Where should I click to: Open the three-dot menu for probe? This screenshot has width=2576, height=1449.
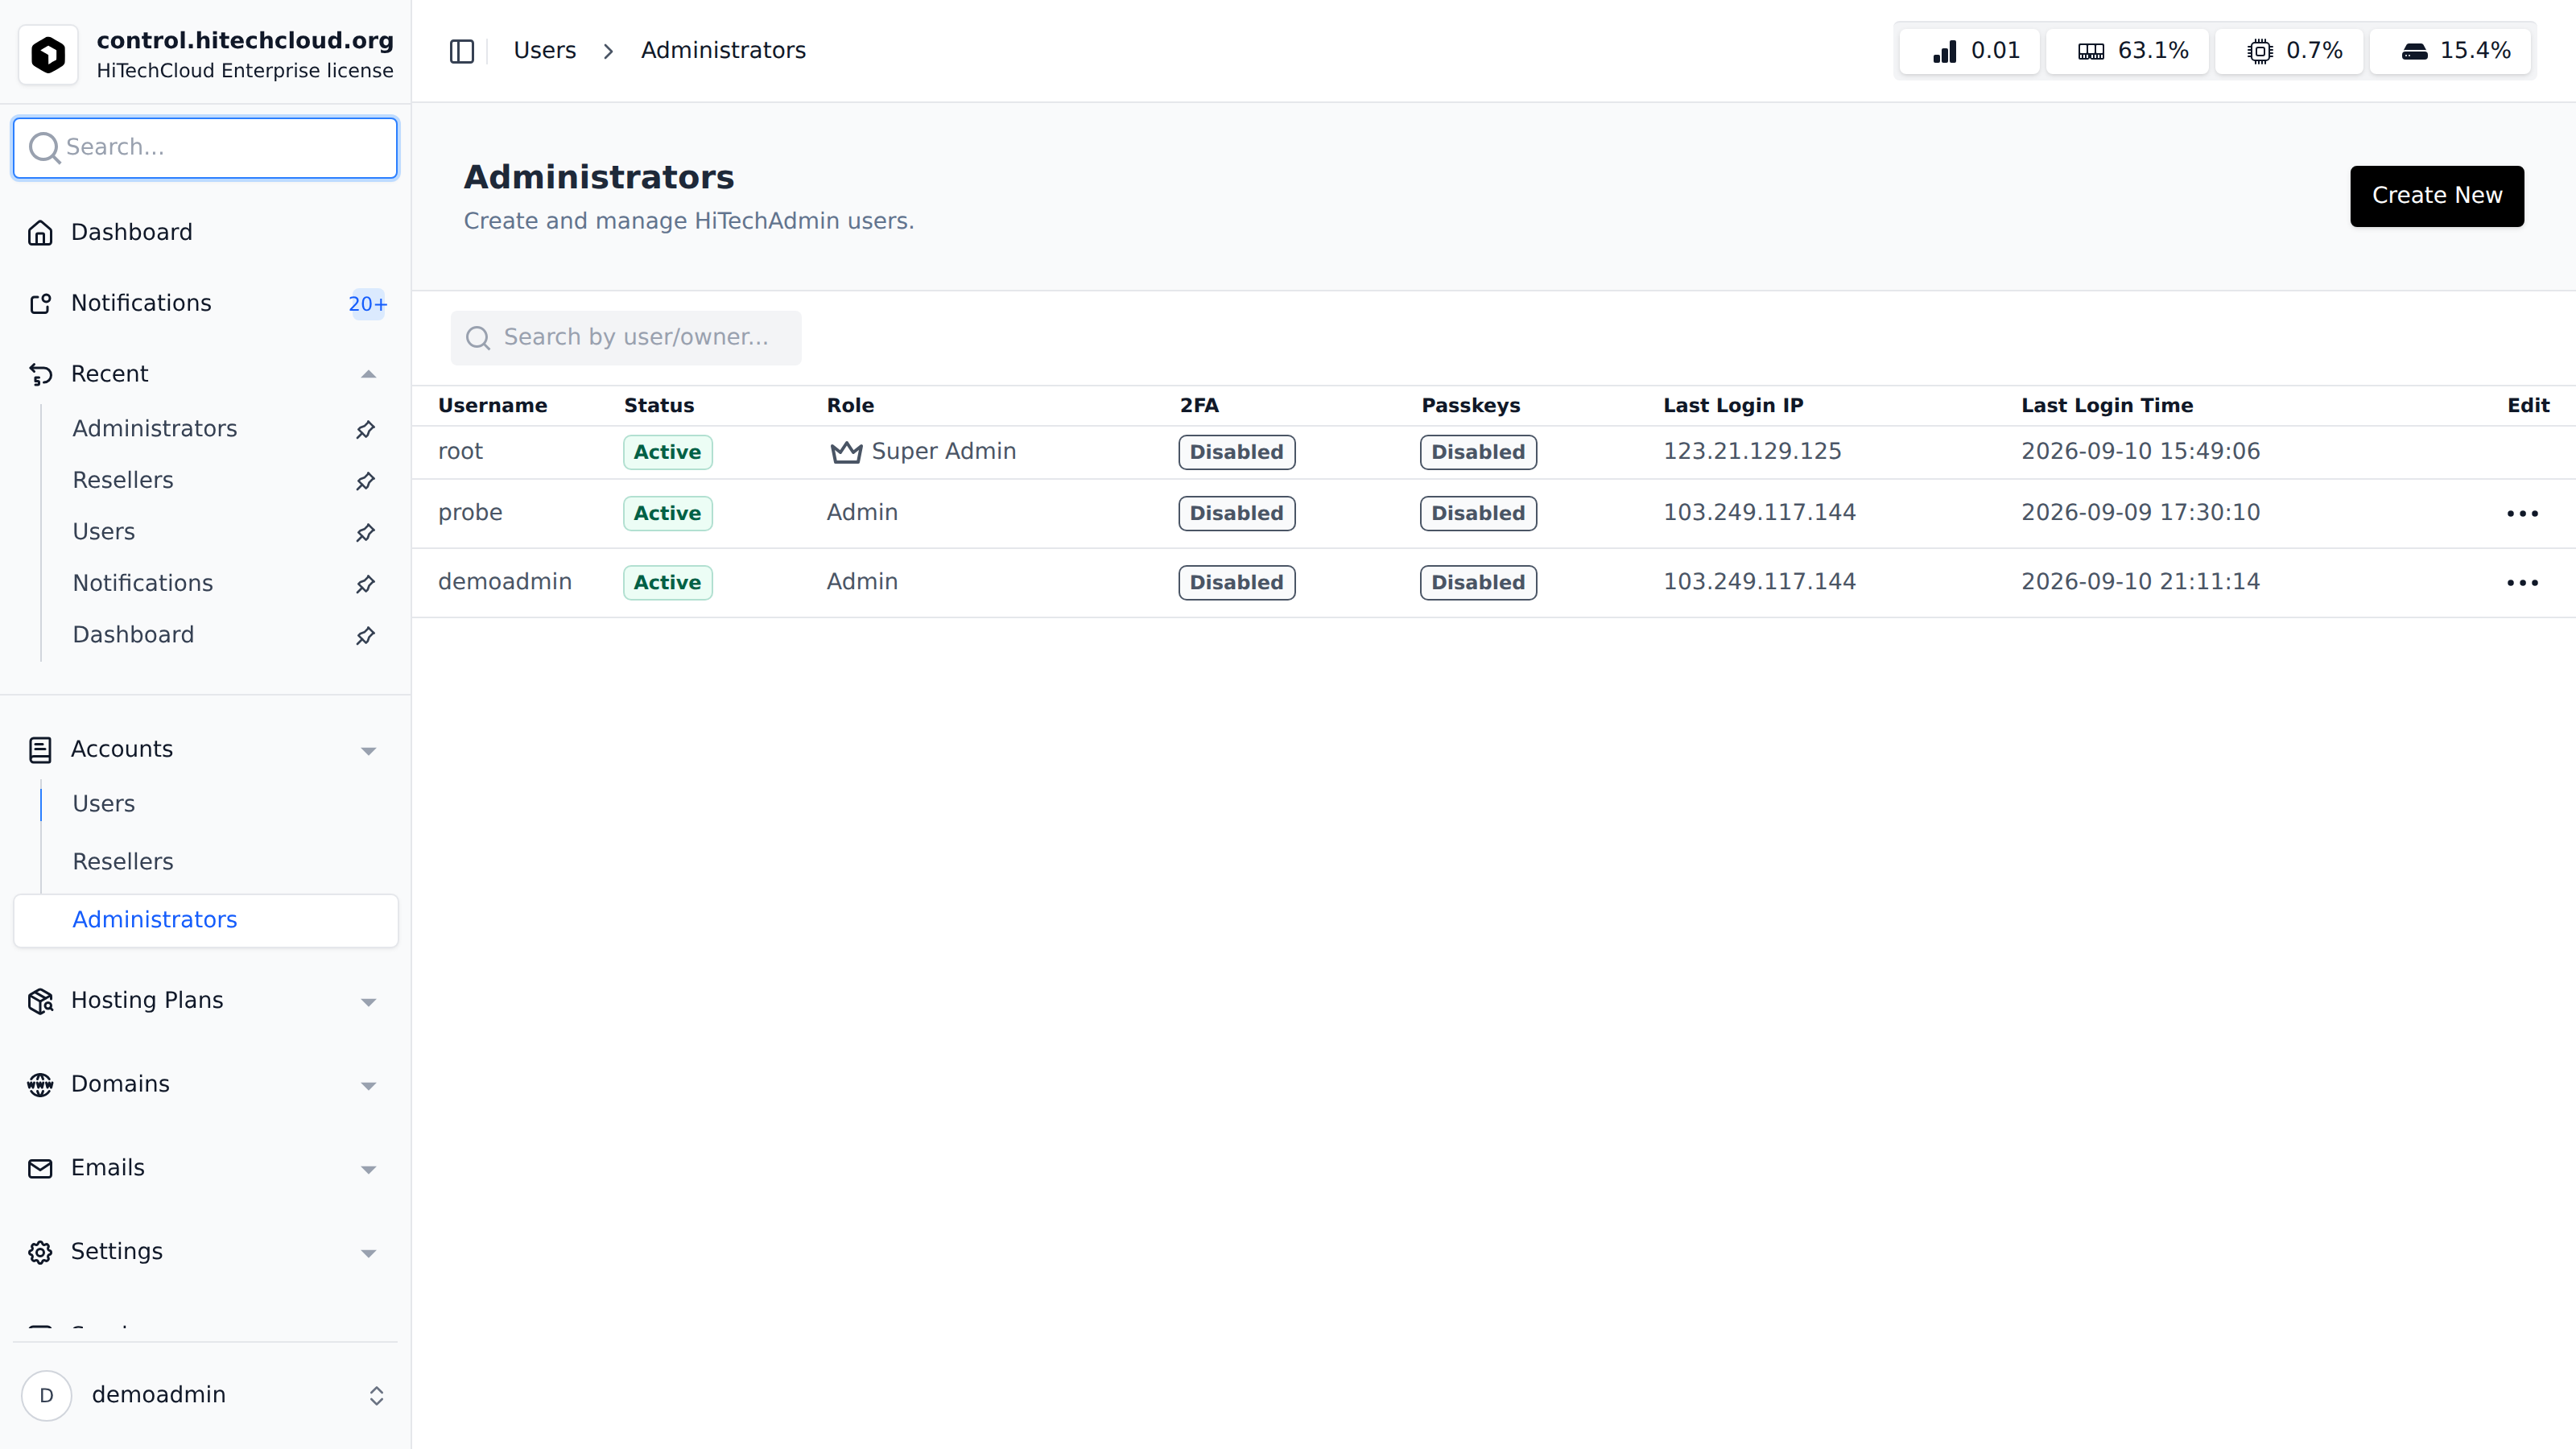coord(2522,514)
